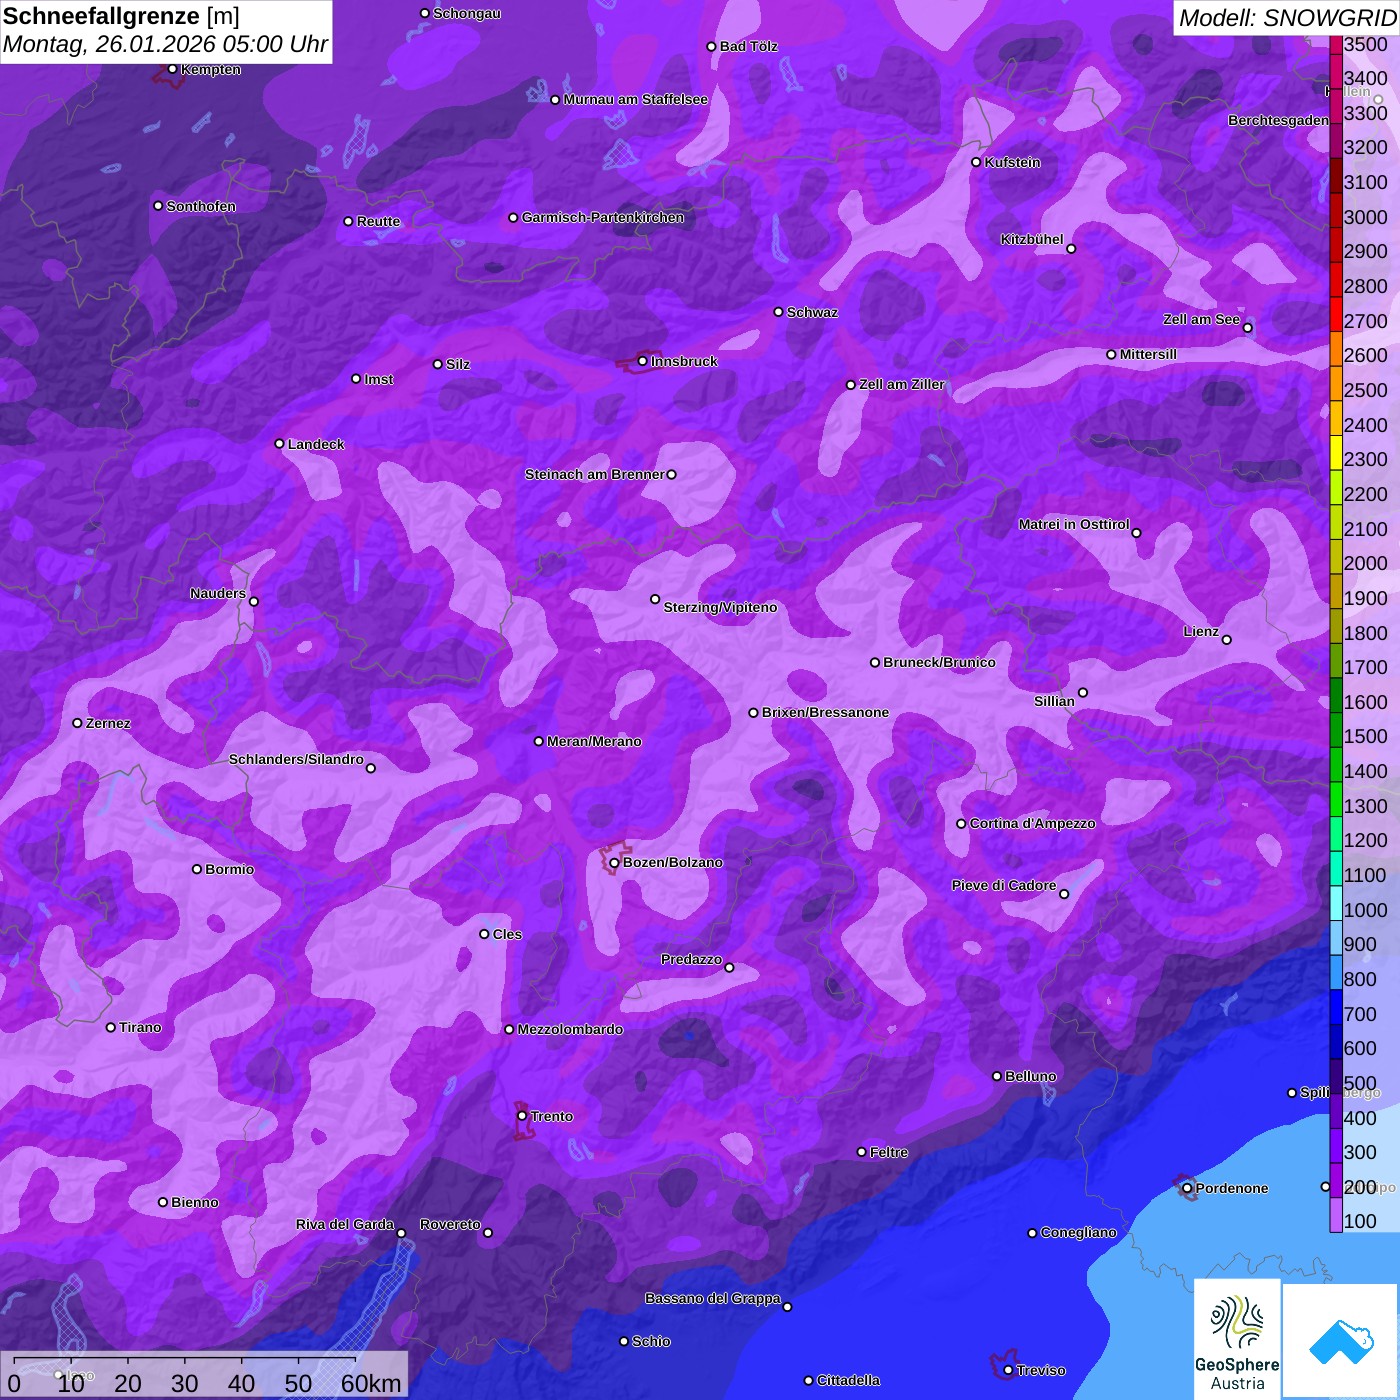Click the Kitzbühel marker dot

[1071, 249]
